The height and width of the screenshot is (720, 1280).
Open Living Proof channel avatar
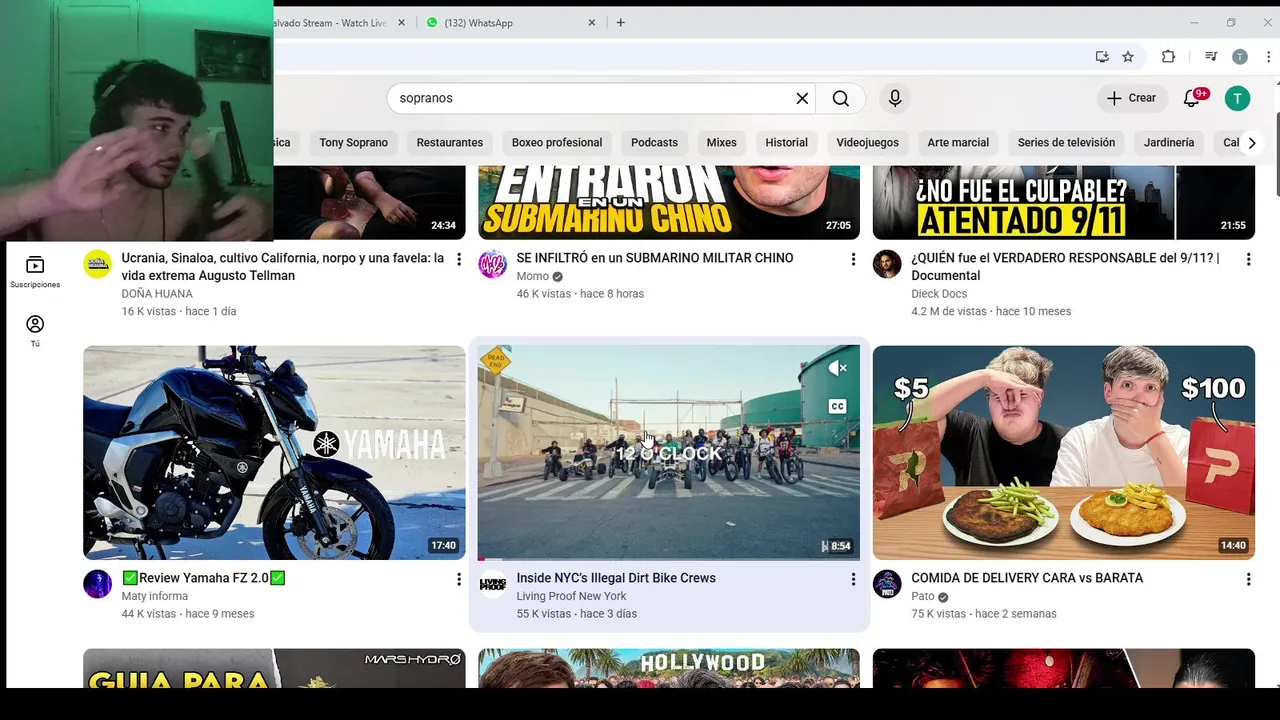click(x=492, y=584)
